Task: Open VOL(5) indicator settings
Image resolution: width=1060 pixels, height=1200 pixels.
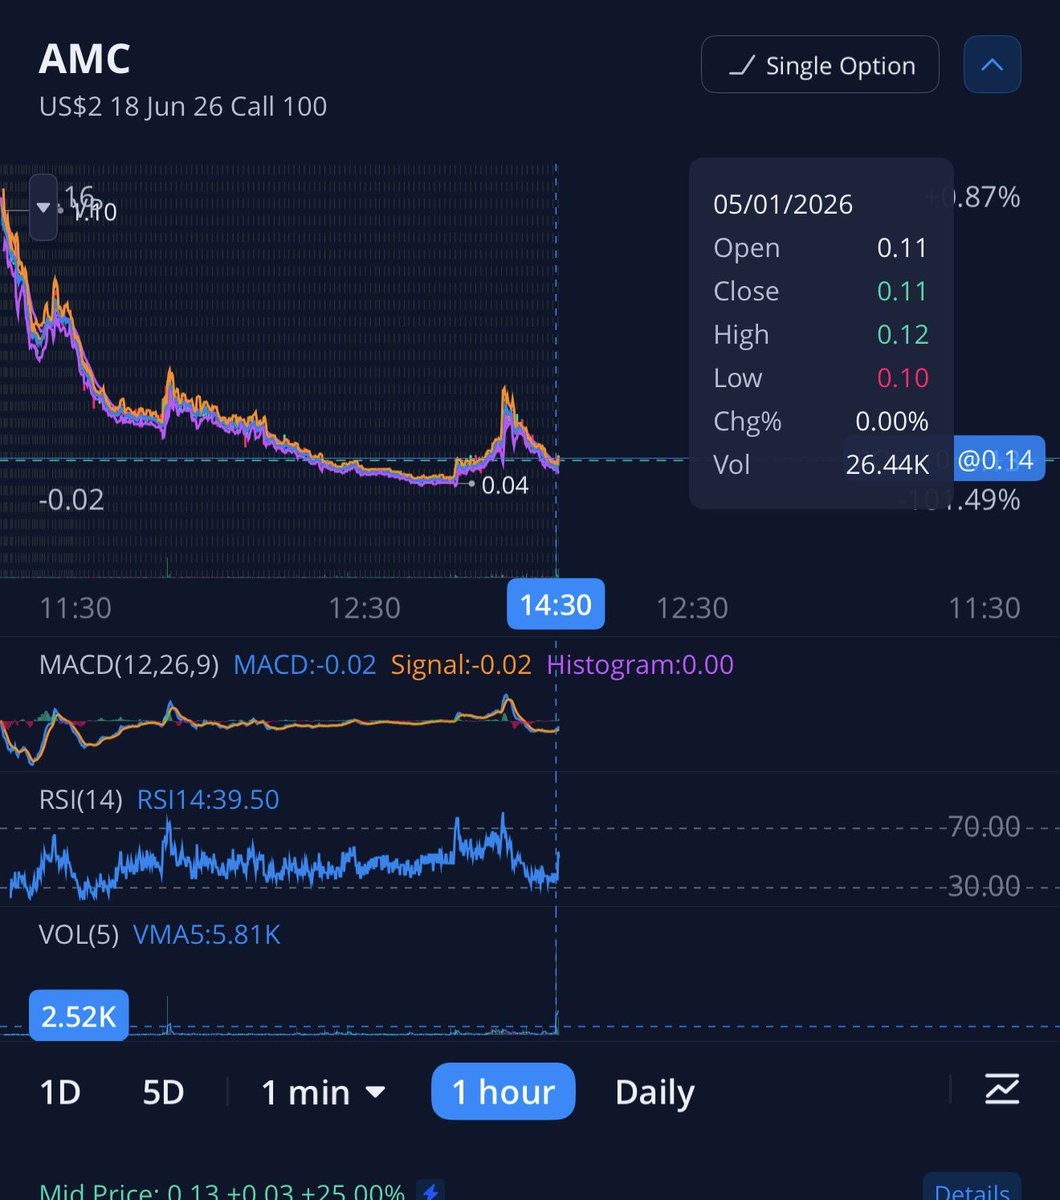Action: point(78,935)
